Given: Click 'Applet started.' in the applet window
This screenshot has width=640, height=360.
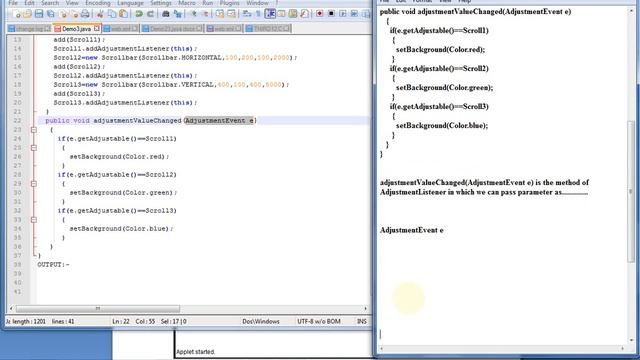Looking at the screenshot, I should coord(196,352).
